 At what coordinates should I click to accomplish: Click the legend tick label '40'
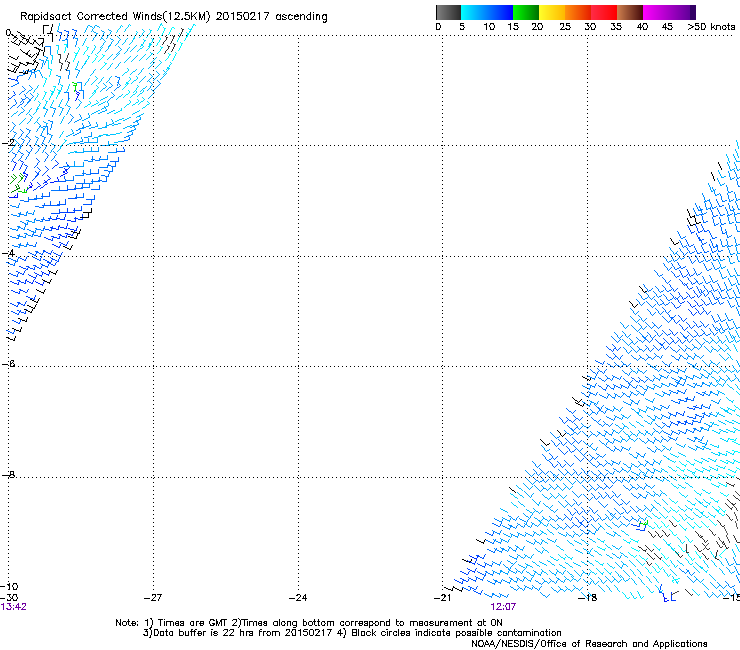642,26
